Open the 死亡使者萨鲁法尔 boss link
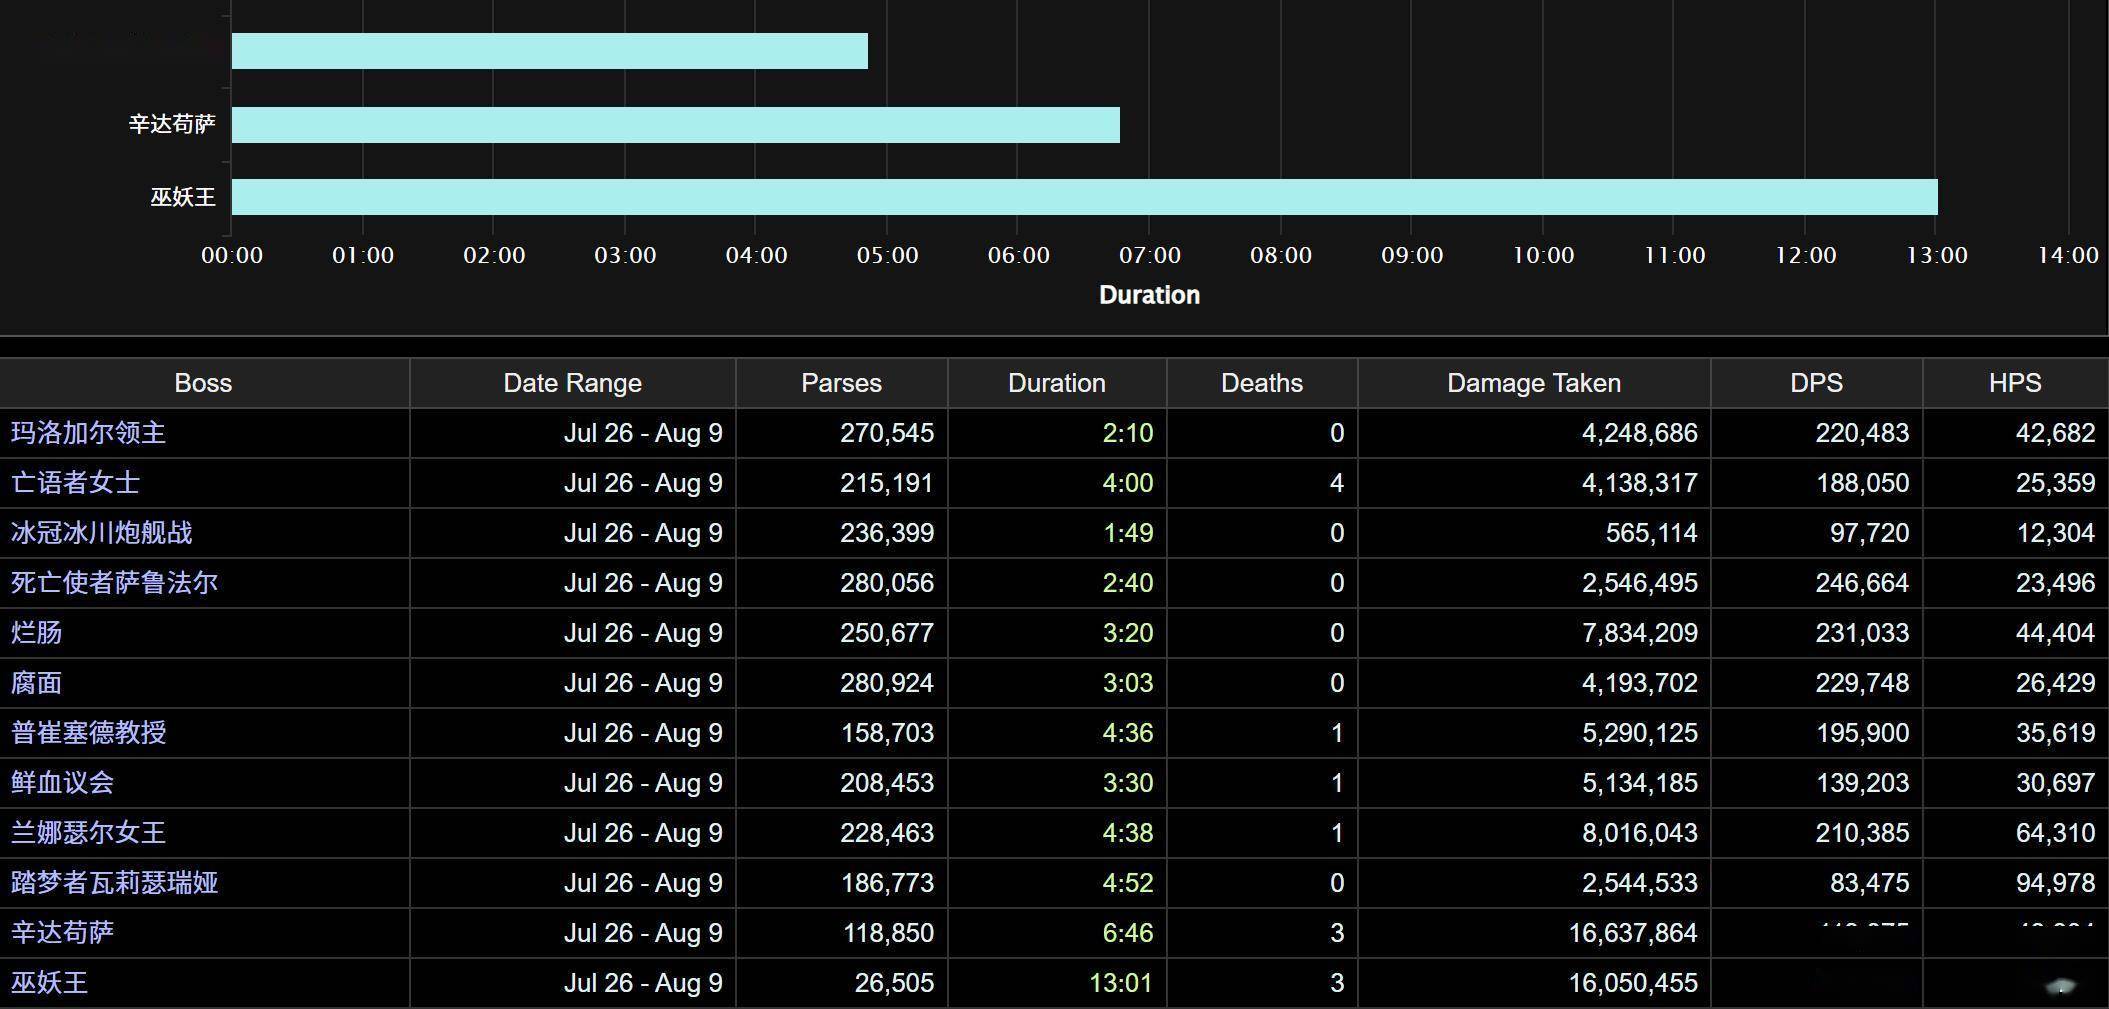 click(114, 583)
